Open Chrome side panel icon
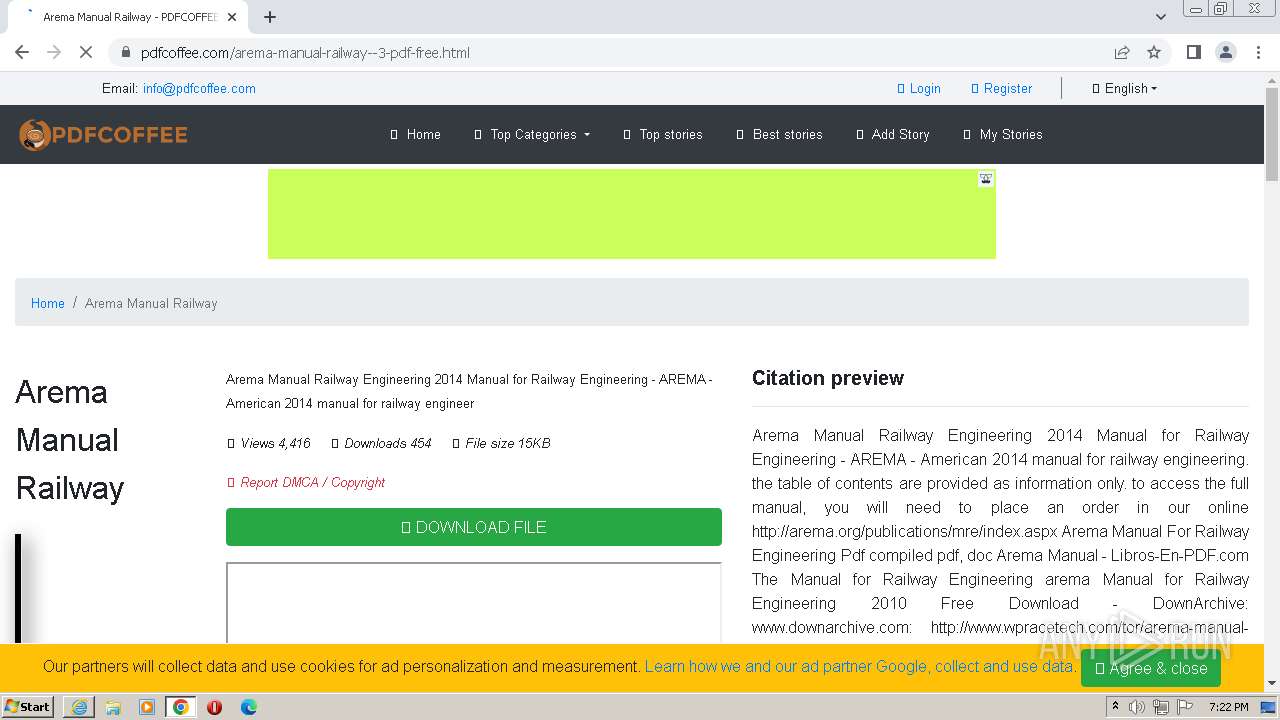Image resolution: width=1280 pixels, height=720 pixels. point(1193,52)
